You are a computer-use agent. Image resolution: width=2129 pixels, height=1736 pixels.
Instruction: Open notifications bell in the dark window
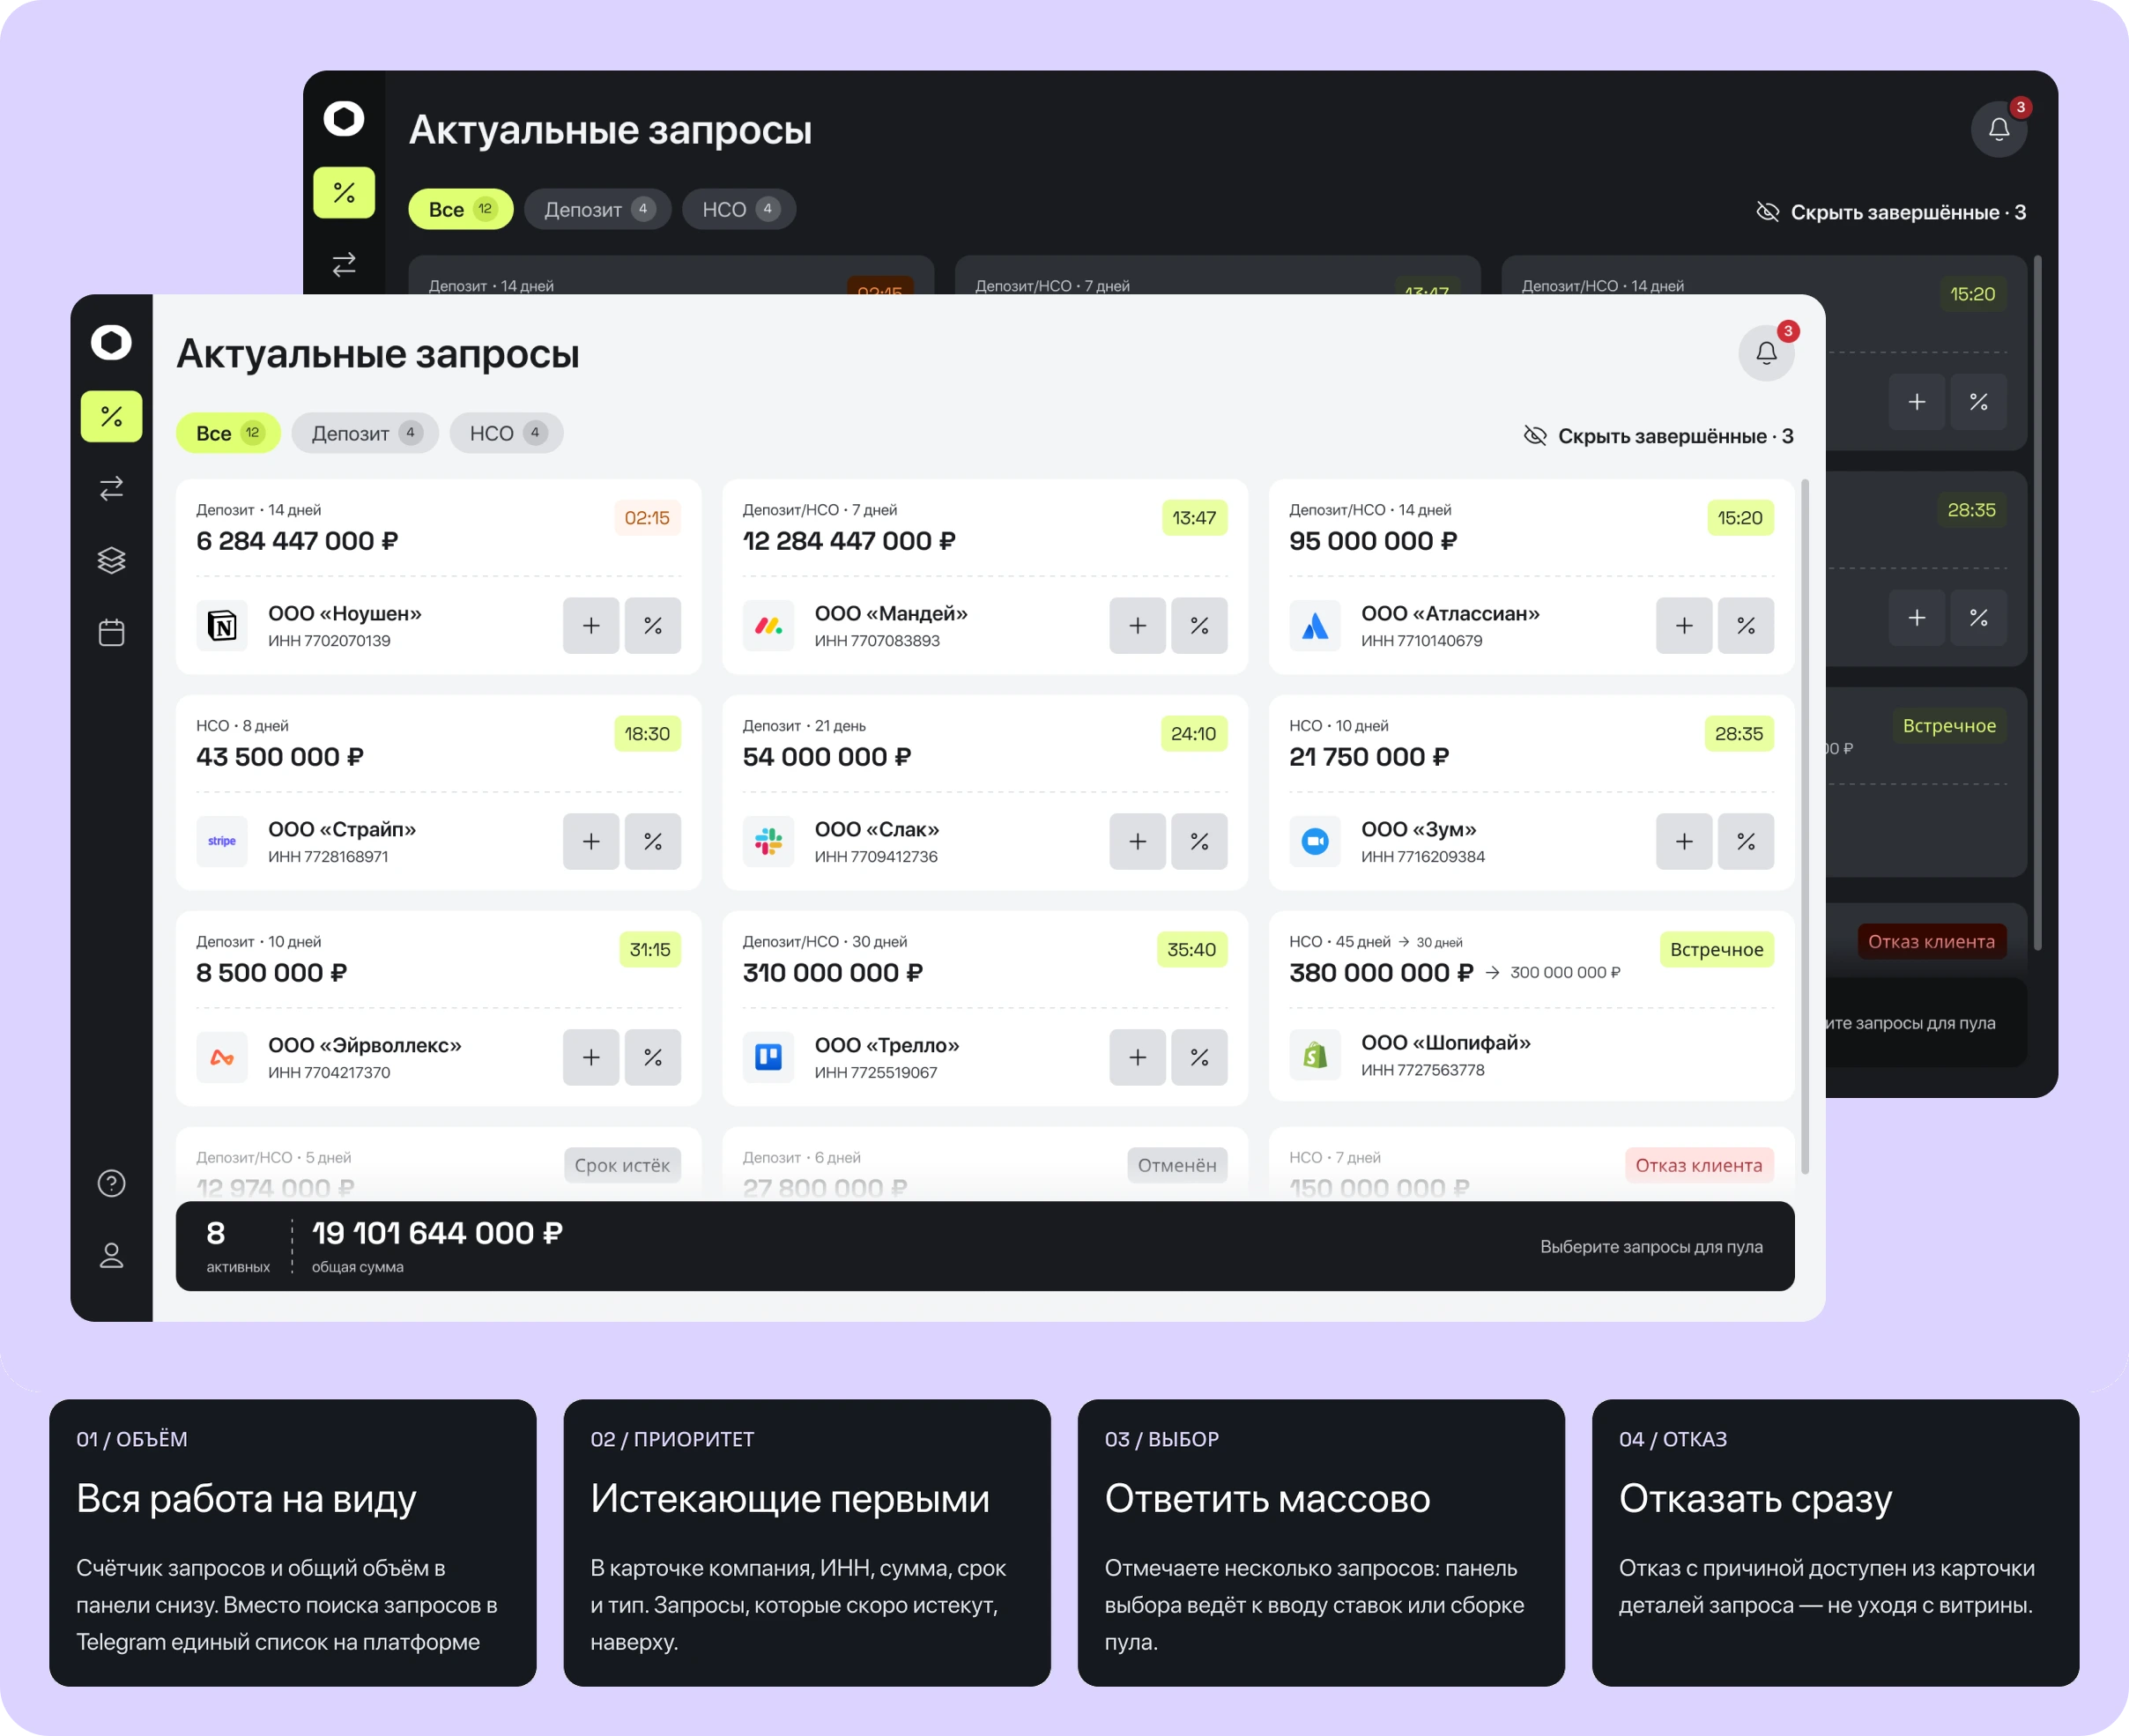[1998, 129]
